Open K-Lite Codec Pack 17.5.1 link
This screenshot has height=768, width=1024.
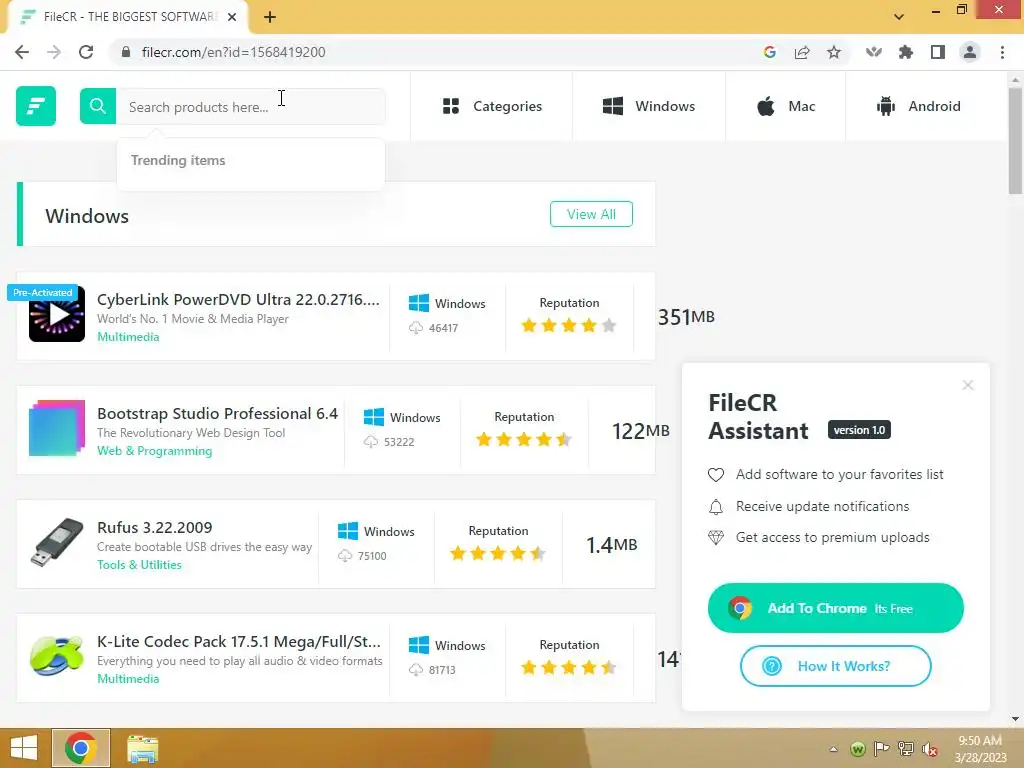[238, 641]
